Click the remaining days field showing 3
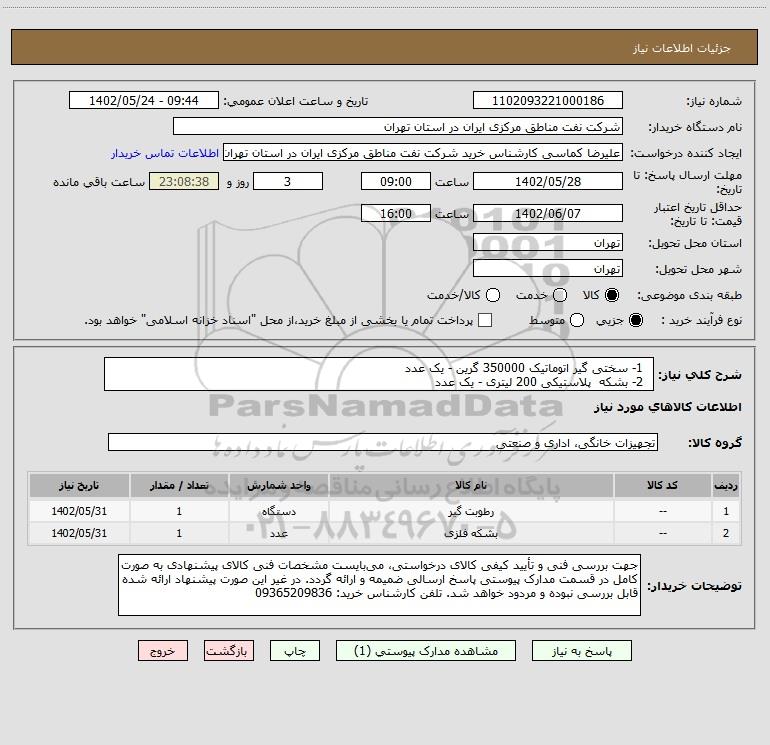The height and width of the screenshot is (745, 770). (288, 182)
